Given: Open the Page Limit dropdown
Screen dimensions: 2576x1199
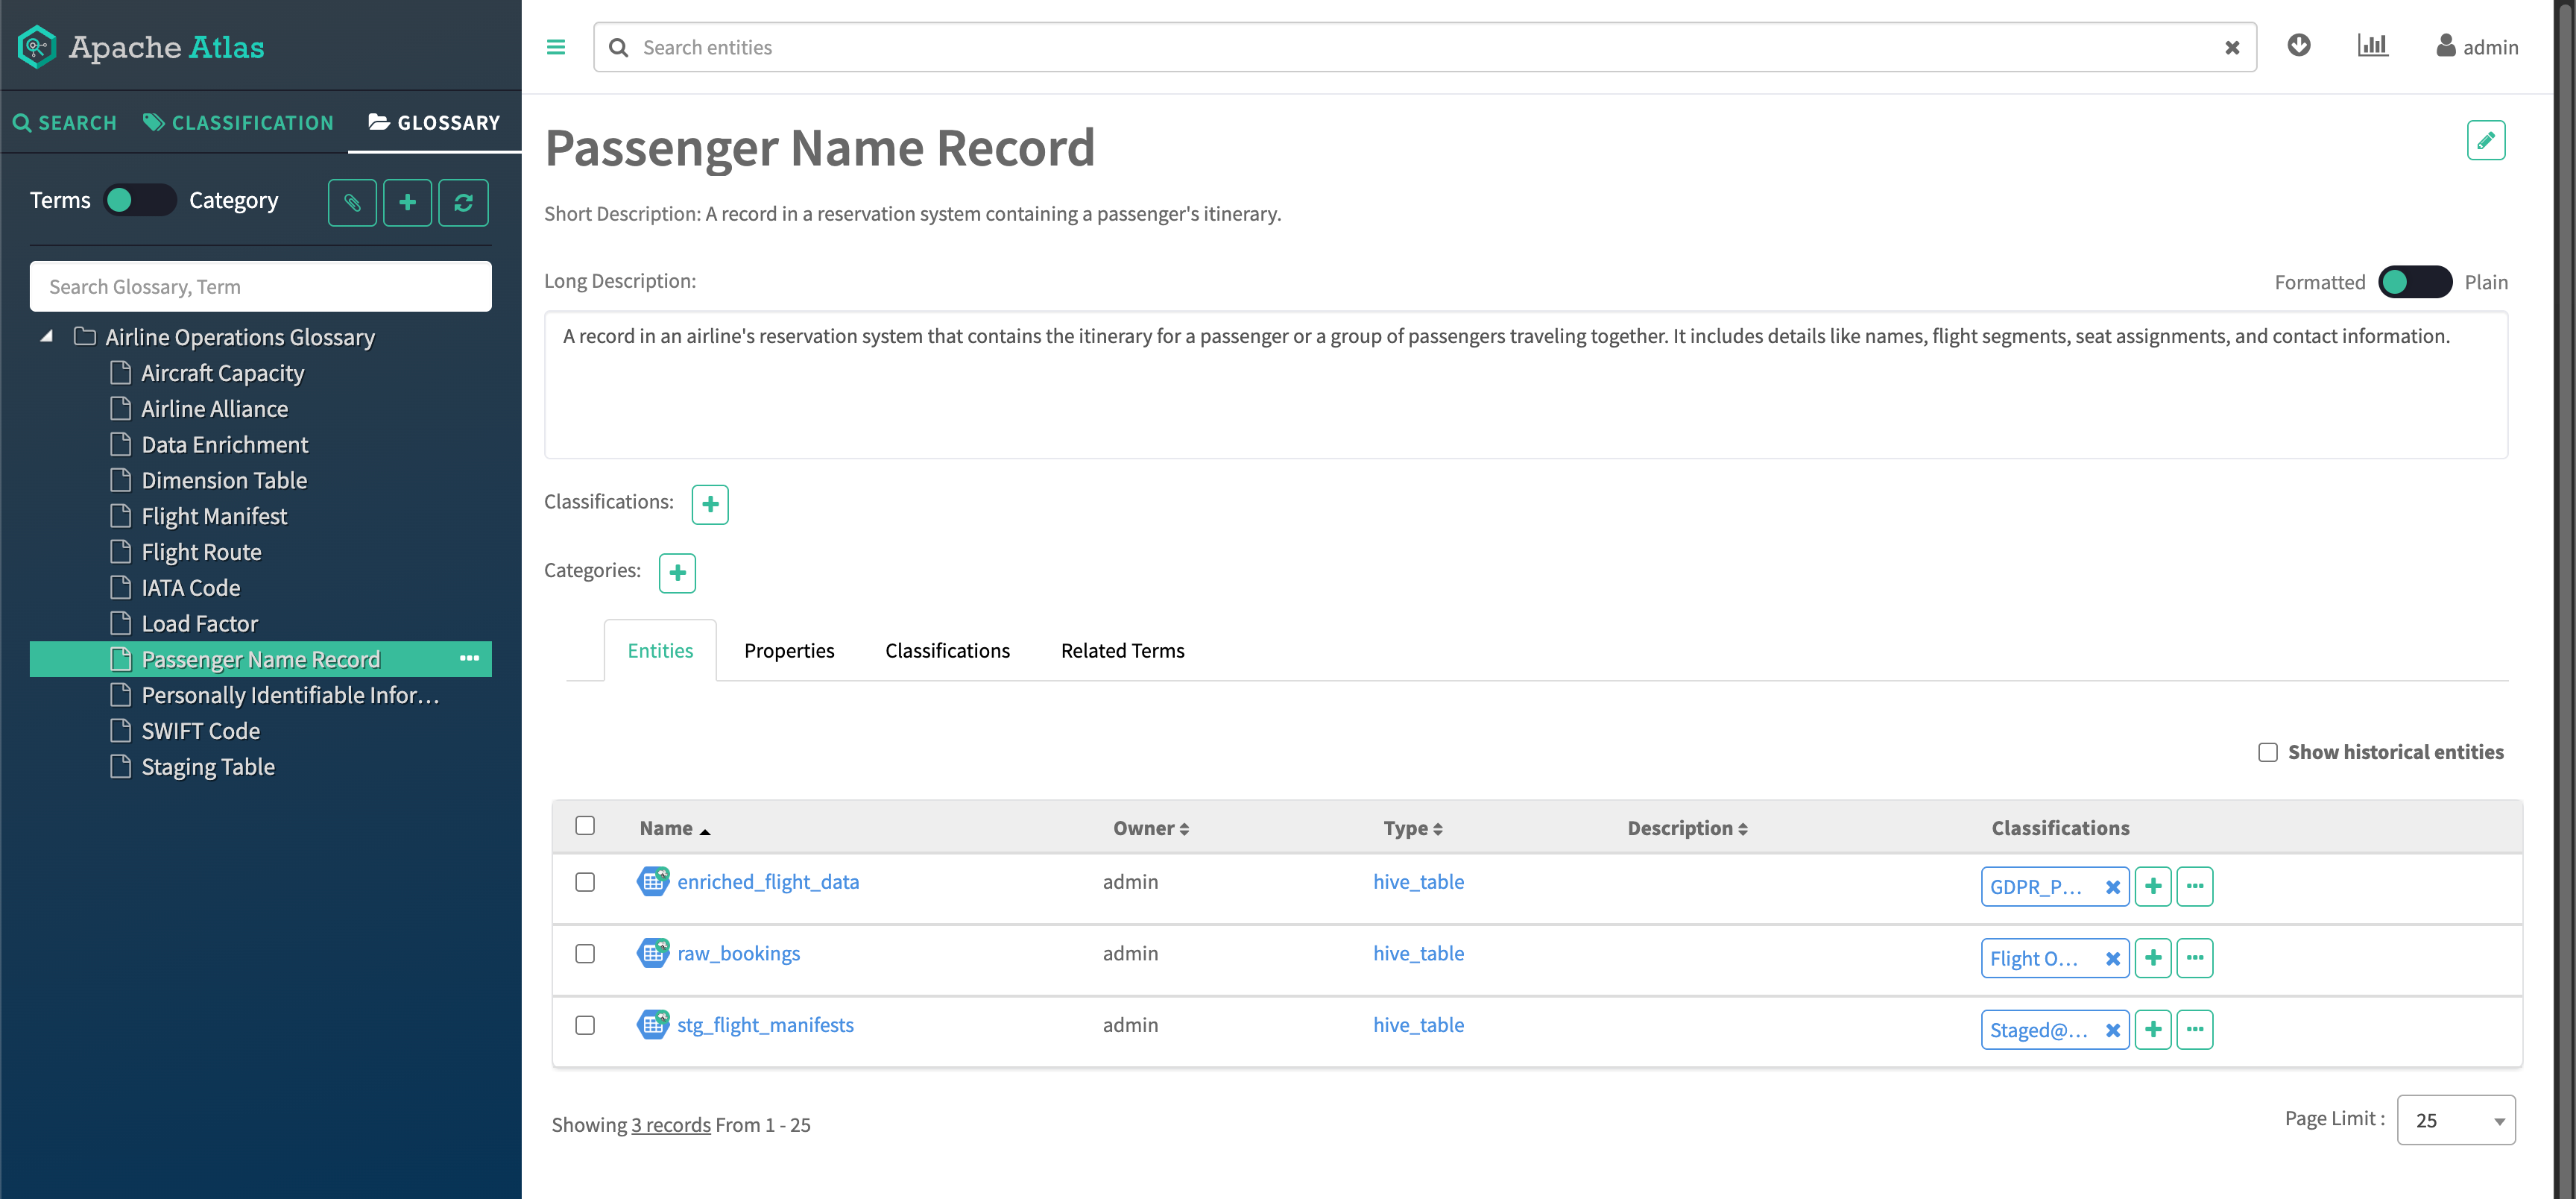Looking at the screenshot, I should pyautogui.click(x=2455, y=1120).
